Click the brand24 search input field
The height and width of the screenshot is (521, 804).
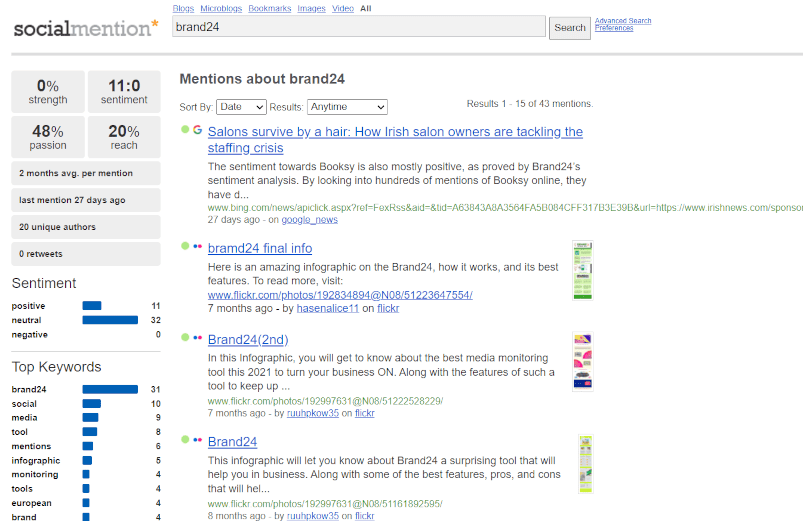(x=358, y=27)
